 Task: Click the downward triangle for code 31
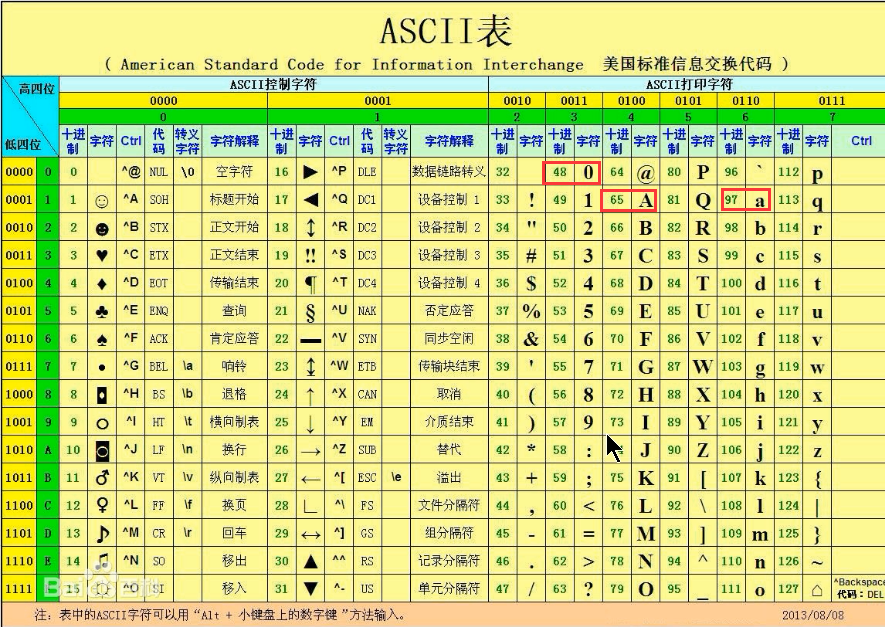point(310,589)
